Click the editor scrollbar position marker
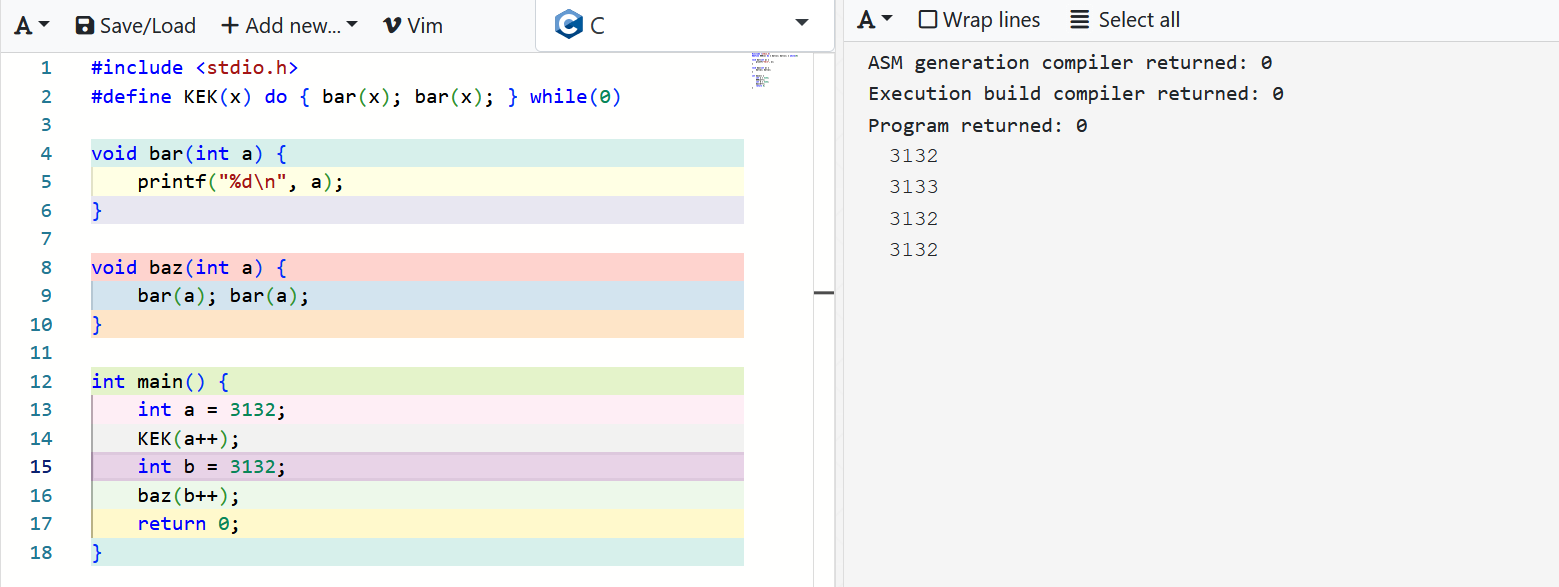Screen dimensions: 1559x587 824,293
